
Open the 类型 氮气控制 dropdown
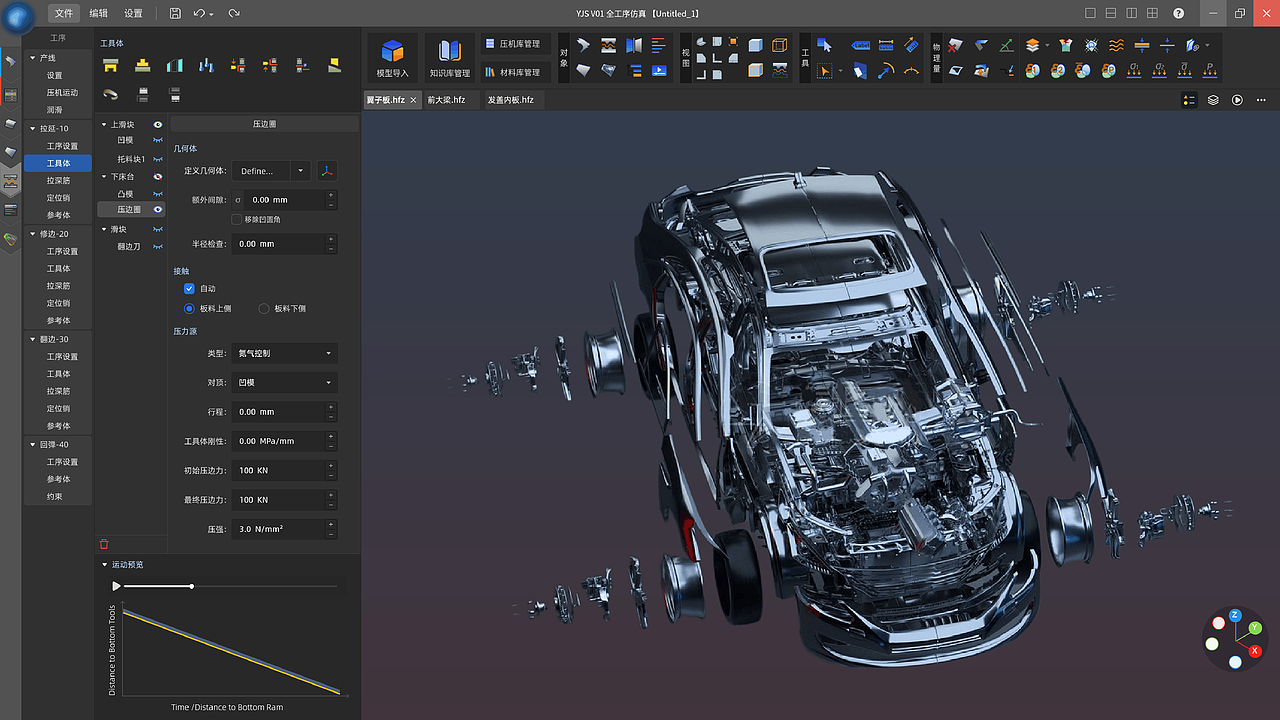[x=284, y=354]
